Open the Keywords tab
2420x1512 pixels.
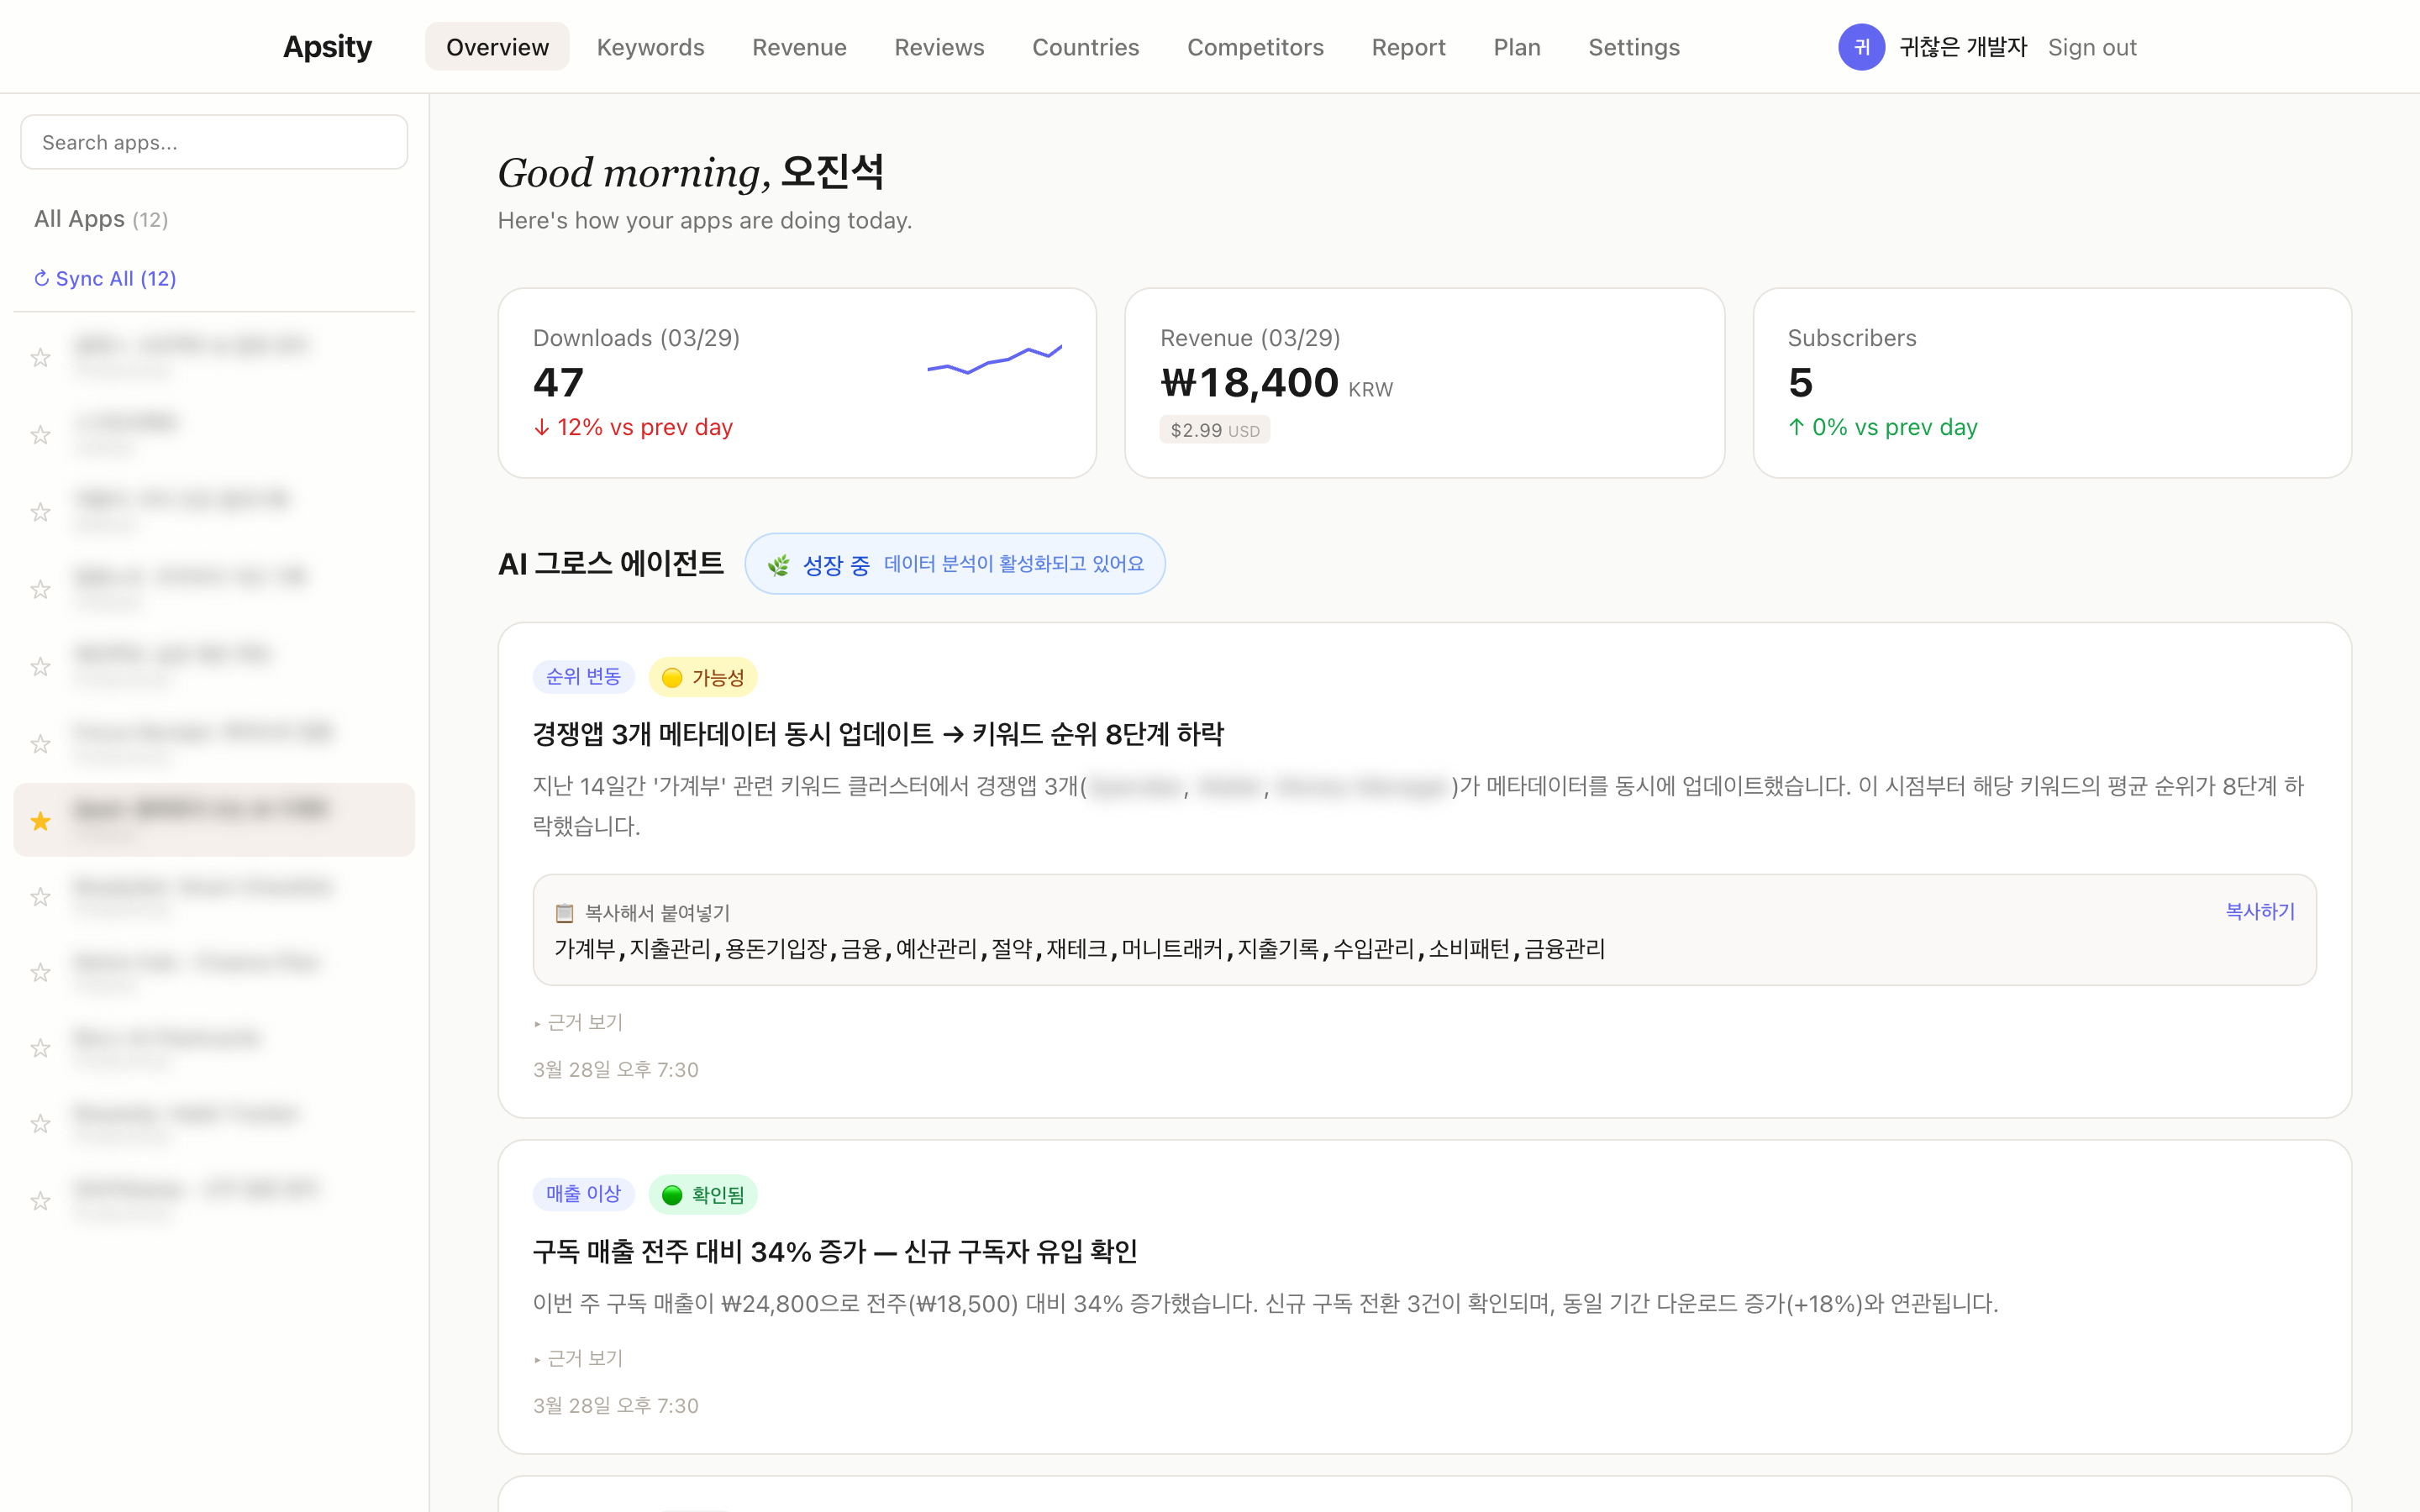click(650, 47)
